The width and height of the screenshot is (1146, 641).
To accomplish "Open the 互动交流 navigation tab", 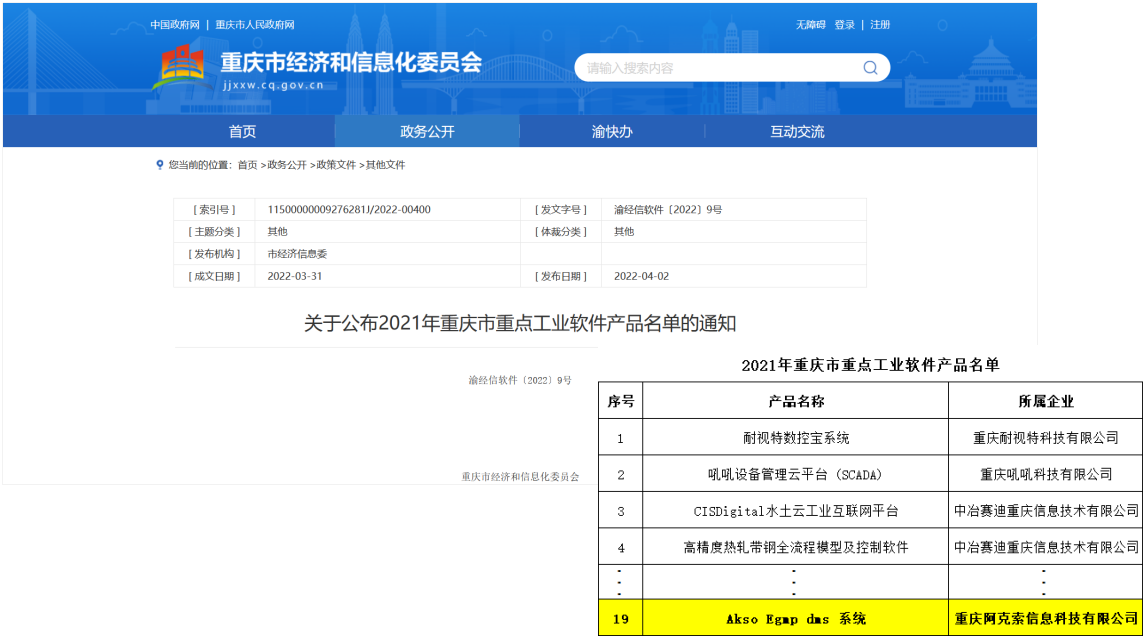I will tap(797, 132).
